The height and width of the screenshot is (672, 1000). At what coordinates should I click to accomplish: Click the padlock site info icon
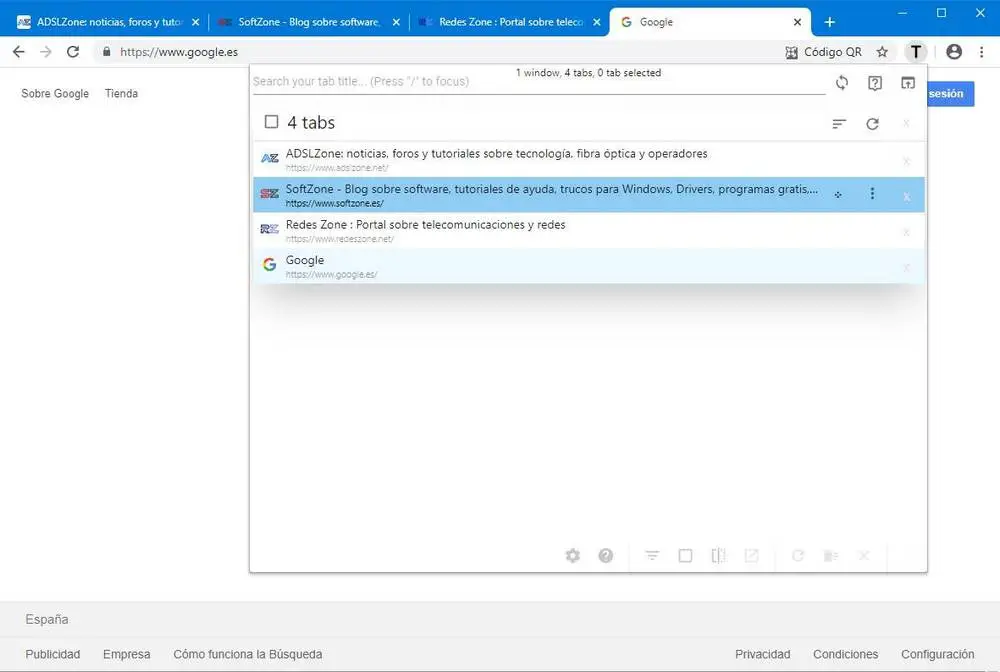[x=107, y=52]
